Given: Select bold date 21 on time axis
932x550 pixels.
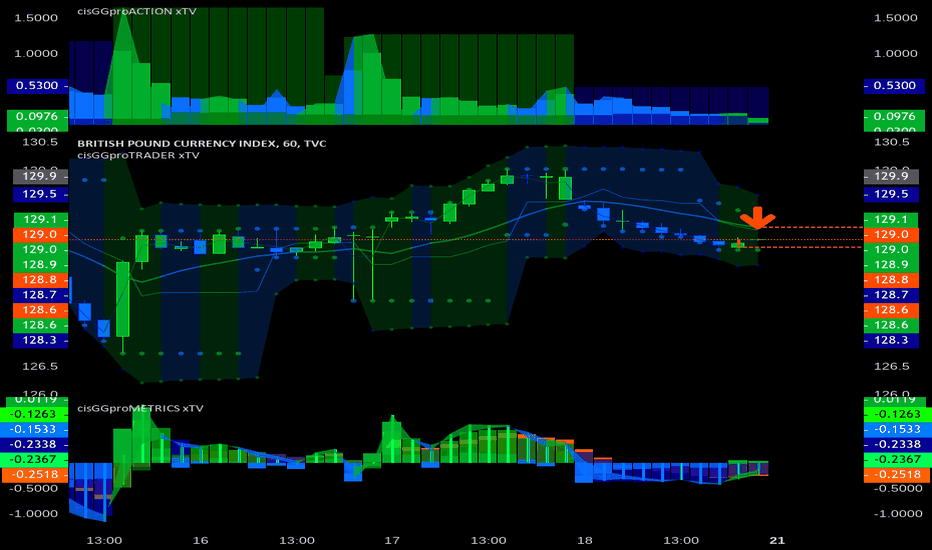Looking at the screenshot, I should 777,540.
